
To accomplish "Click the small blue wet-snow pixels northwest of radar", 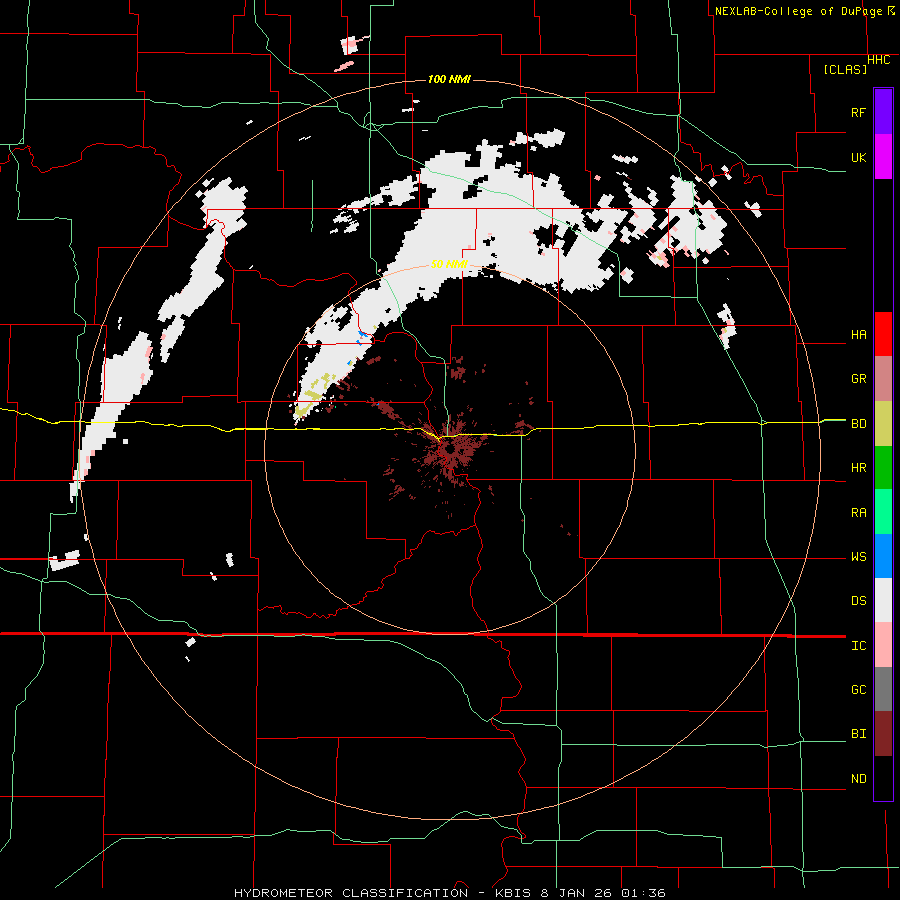I will [x=362, y=337].
